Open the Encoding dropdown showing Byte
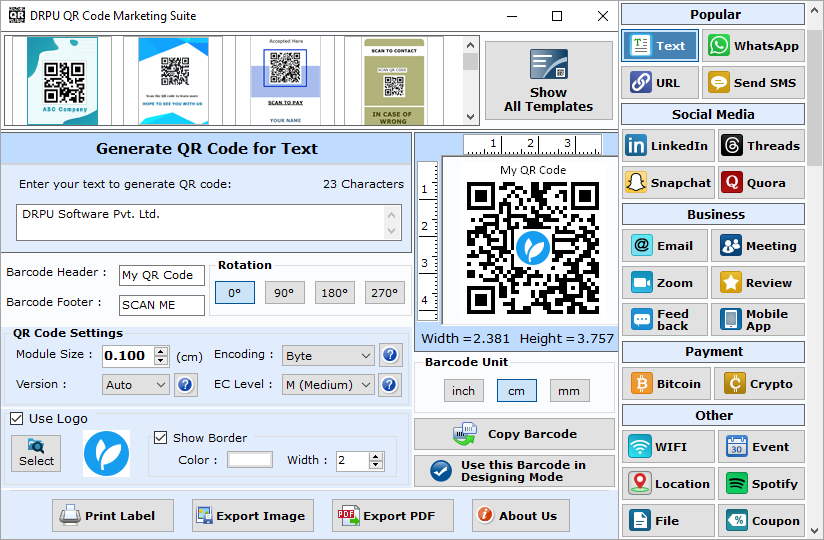The width and height of the screenshot is (824, 540). (328, 356)
